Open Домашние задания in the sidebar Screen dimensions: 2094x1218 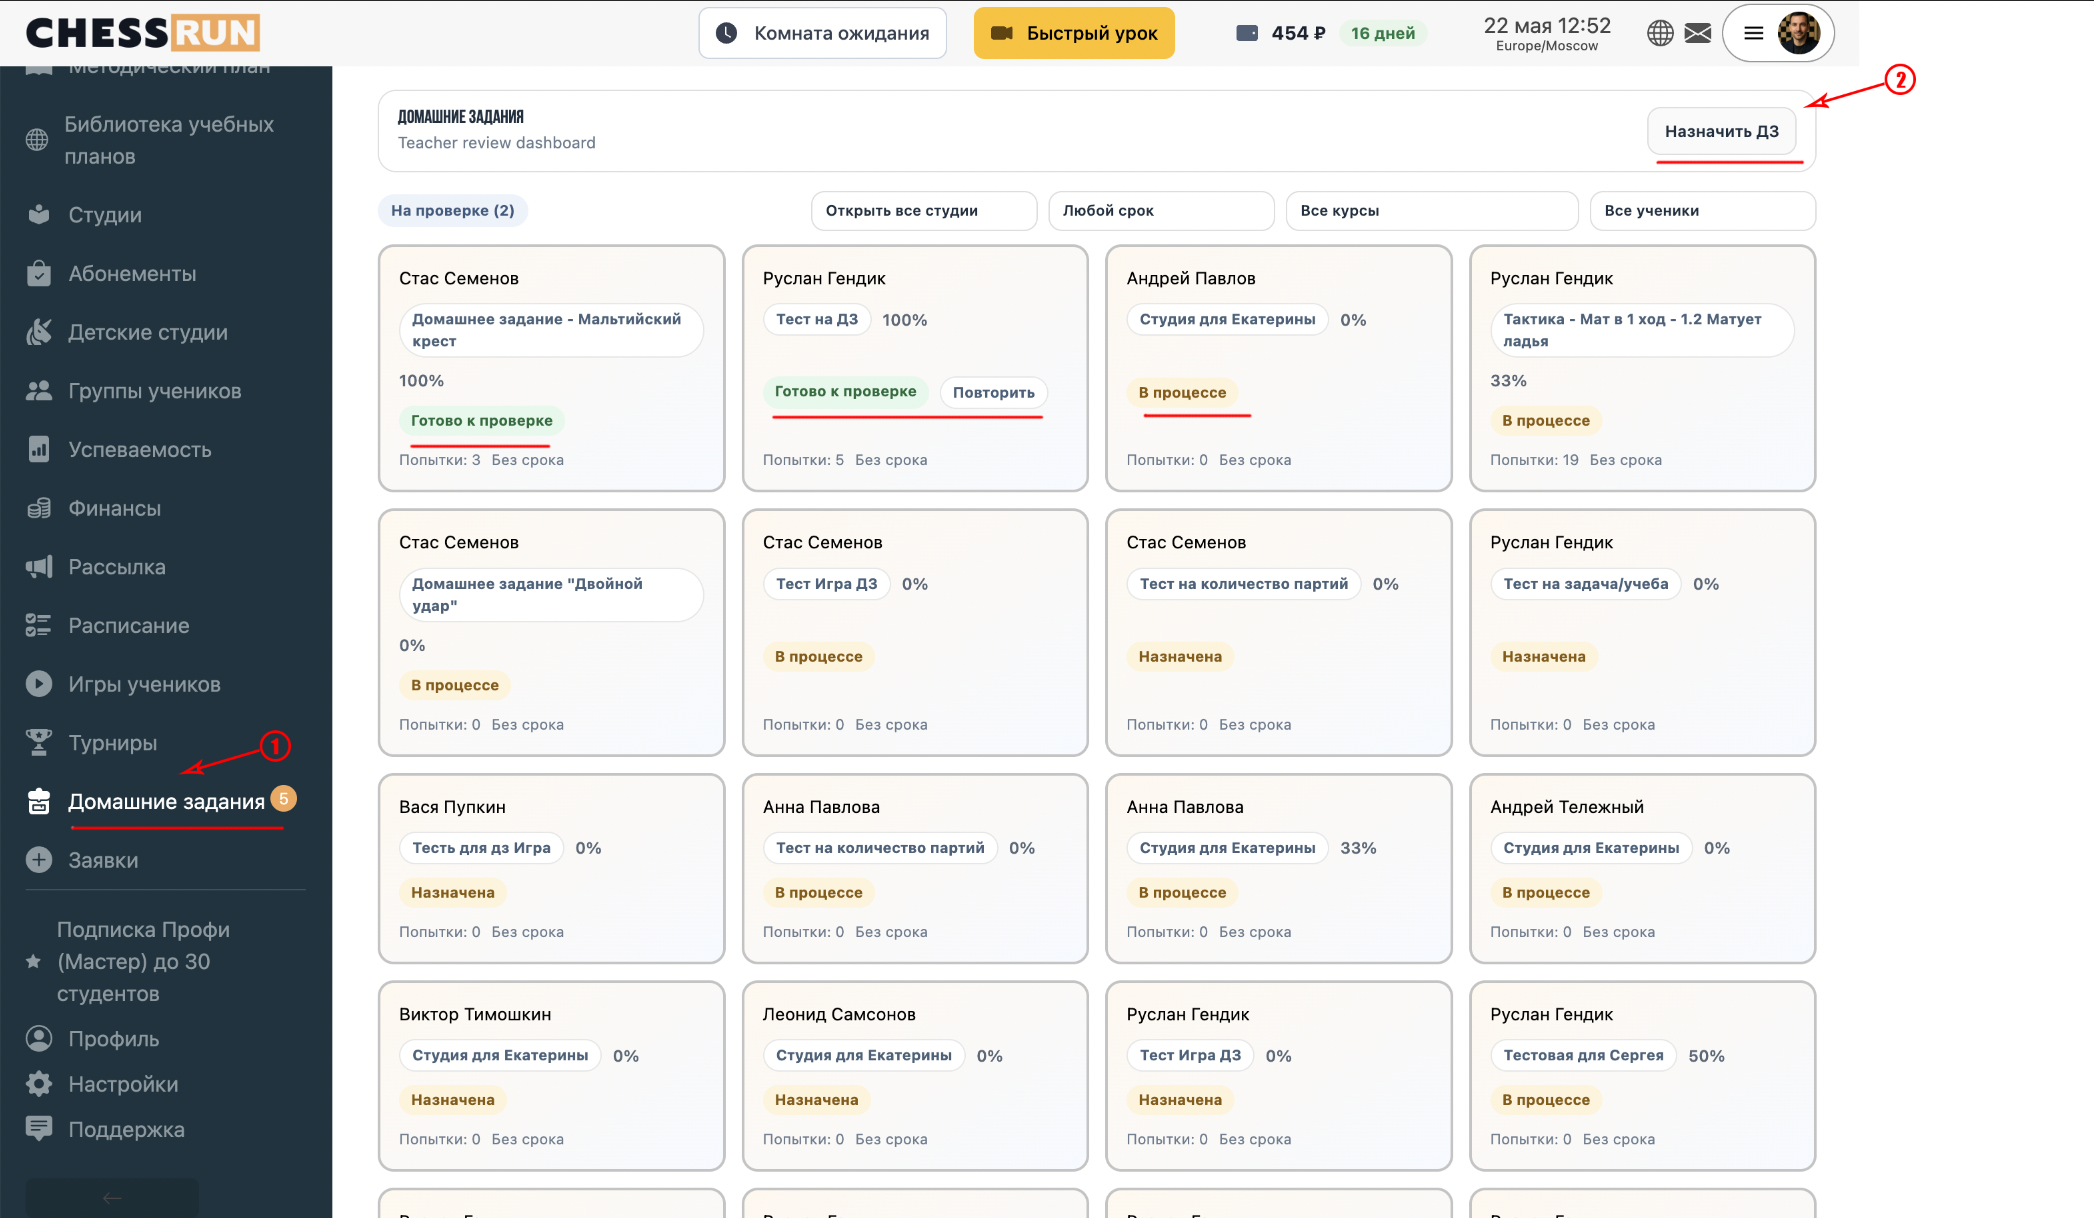(166, 802)
